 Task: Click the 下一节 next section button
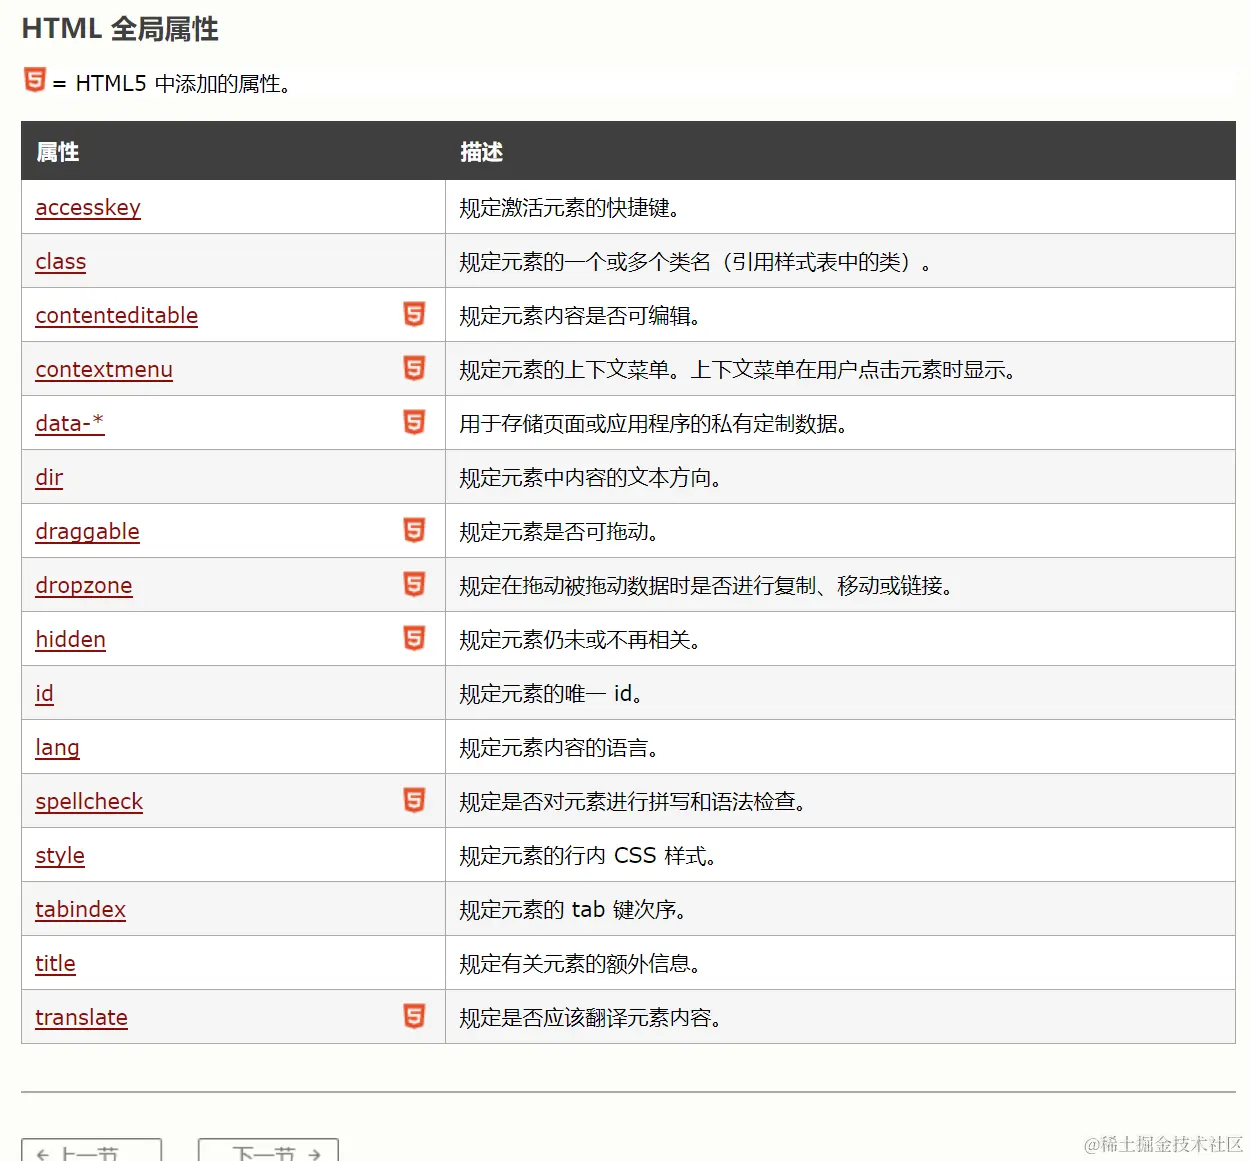[268, 1150]
